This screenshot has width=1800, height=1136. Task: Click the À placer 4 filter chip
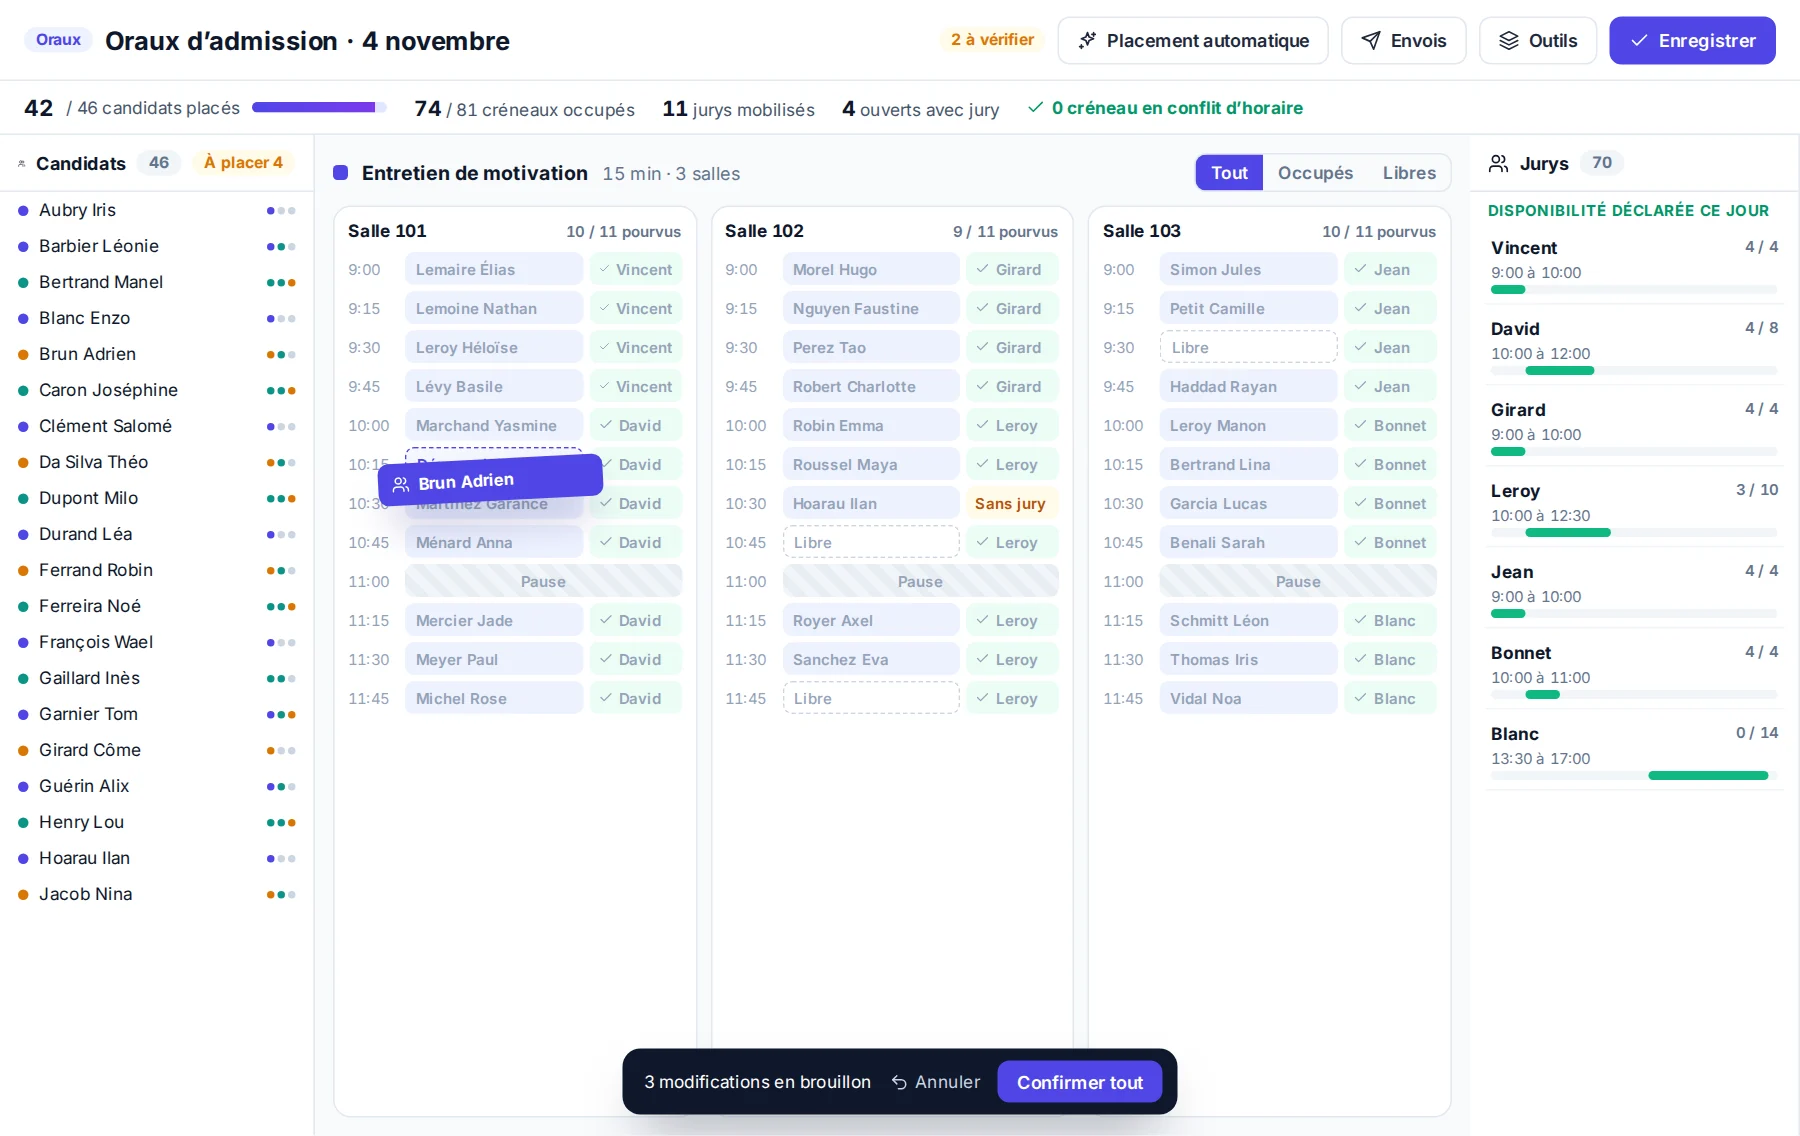[243, 163]
